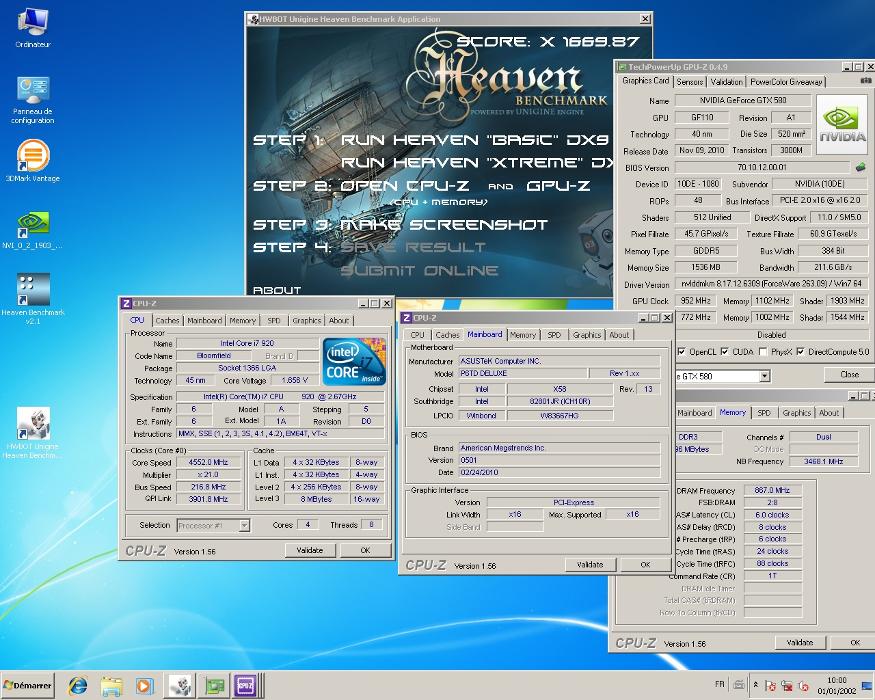Open the Validation tab in GPU-Z

[x=727, y=81]
